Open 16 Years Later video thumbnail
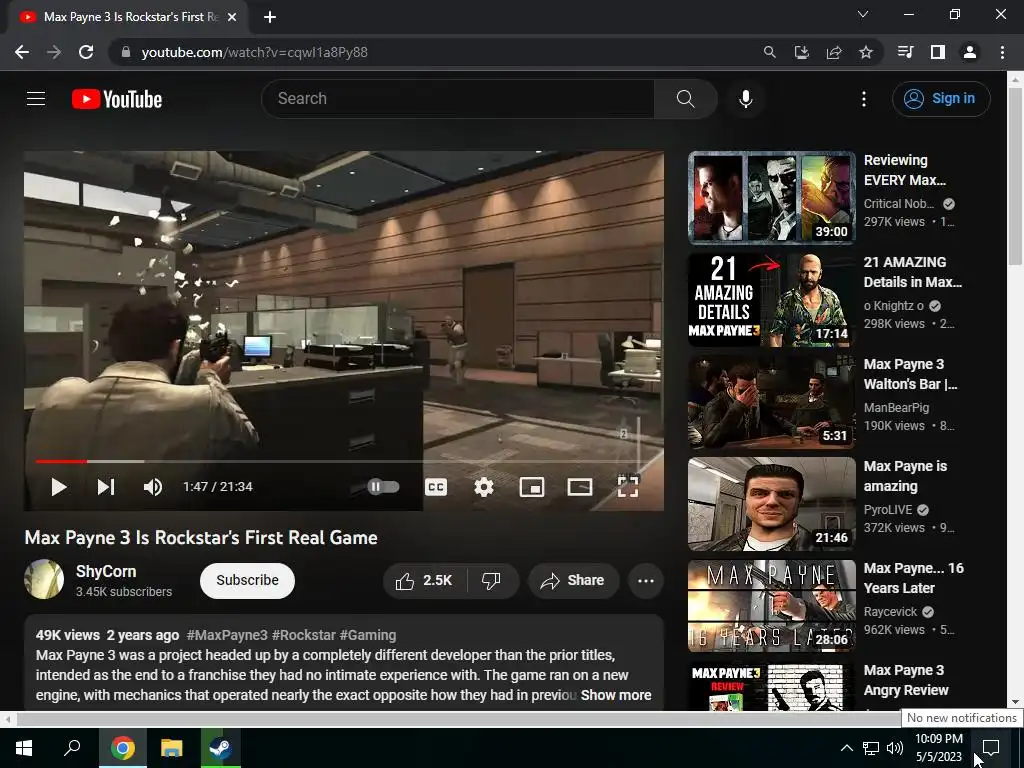This screenshot has width=1024, height=768. pyautogui.click(x=771, y=605)
